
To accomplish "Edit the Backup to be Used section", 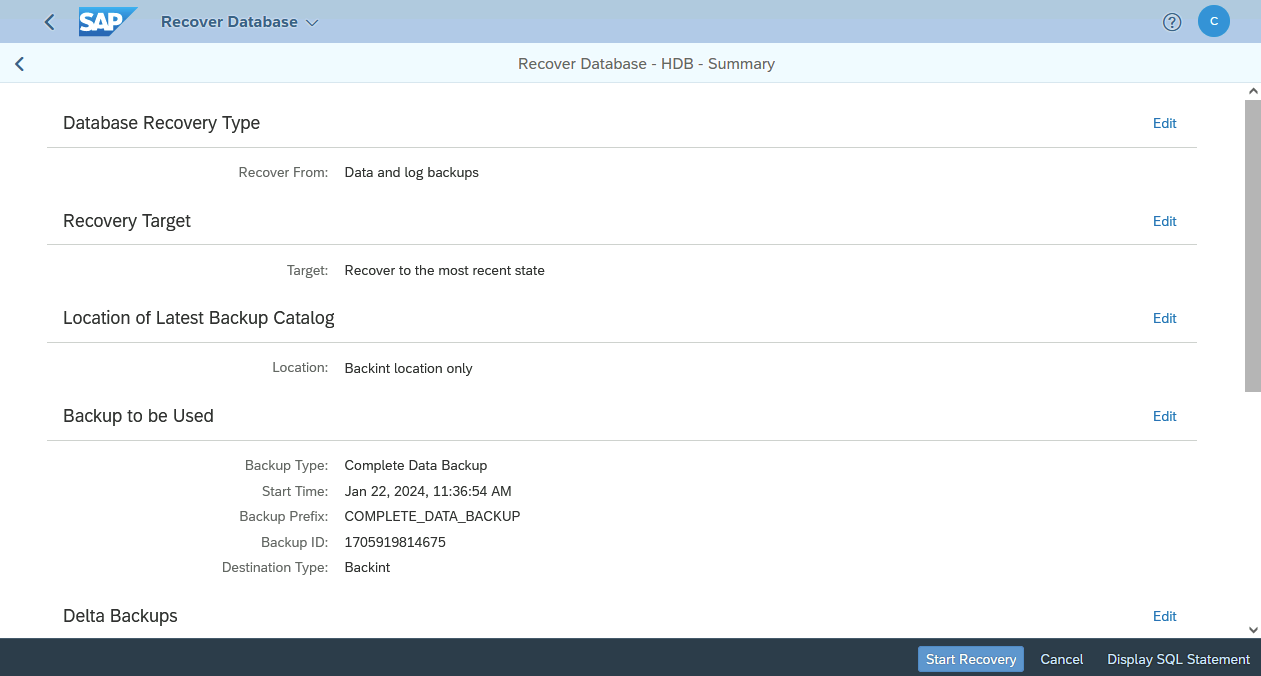I will pos(1164,416).
